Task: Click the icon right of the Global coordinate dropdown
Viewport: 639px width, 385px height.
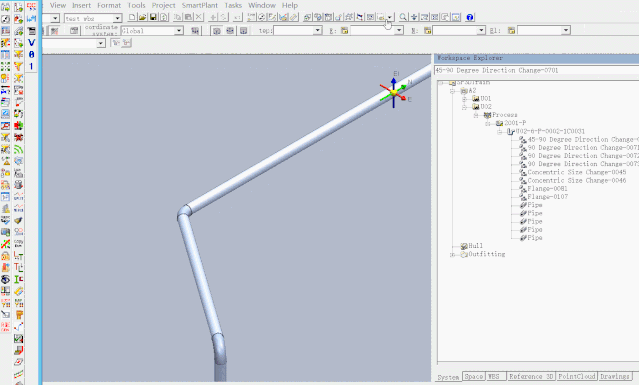Action: pyautogui.click(x=195, y=31)
